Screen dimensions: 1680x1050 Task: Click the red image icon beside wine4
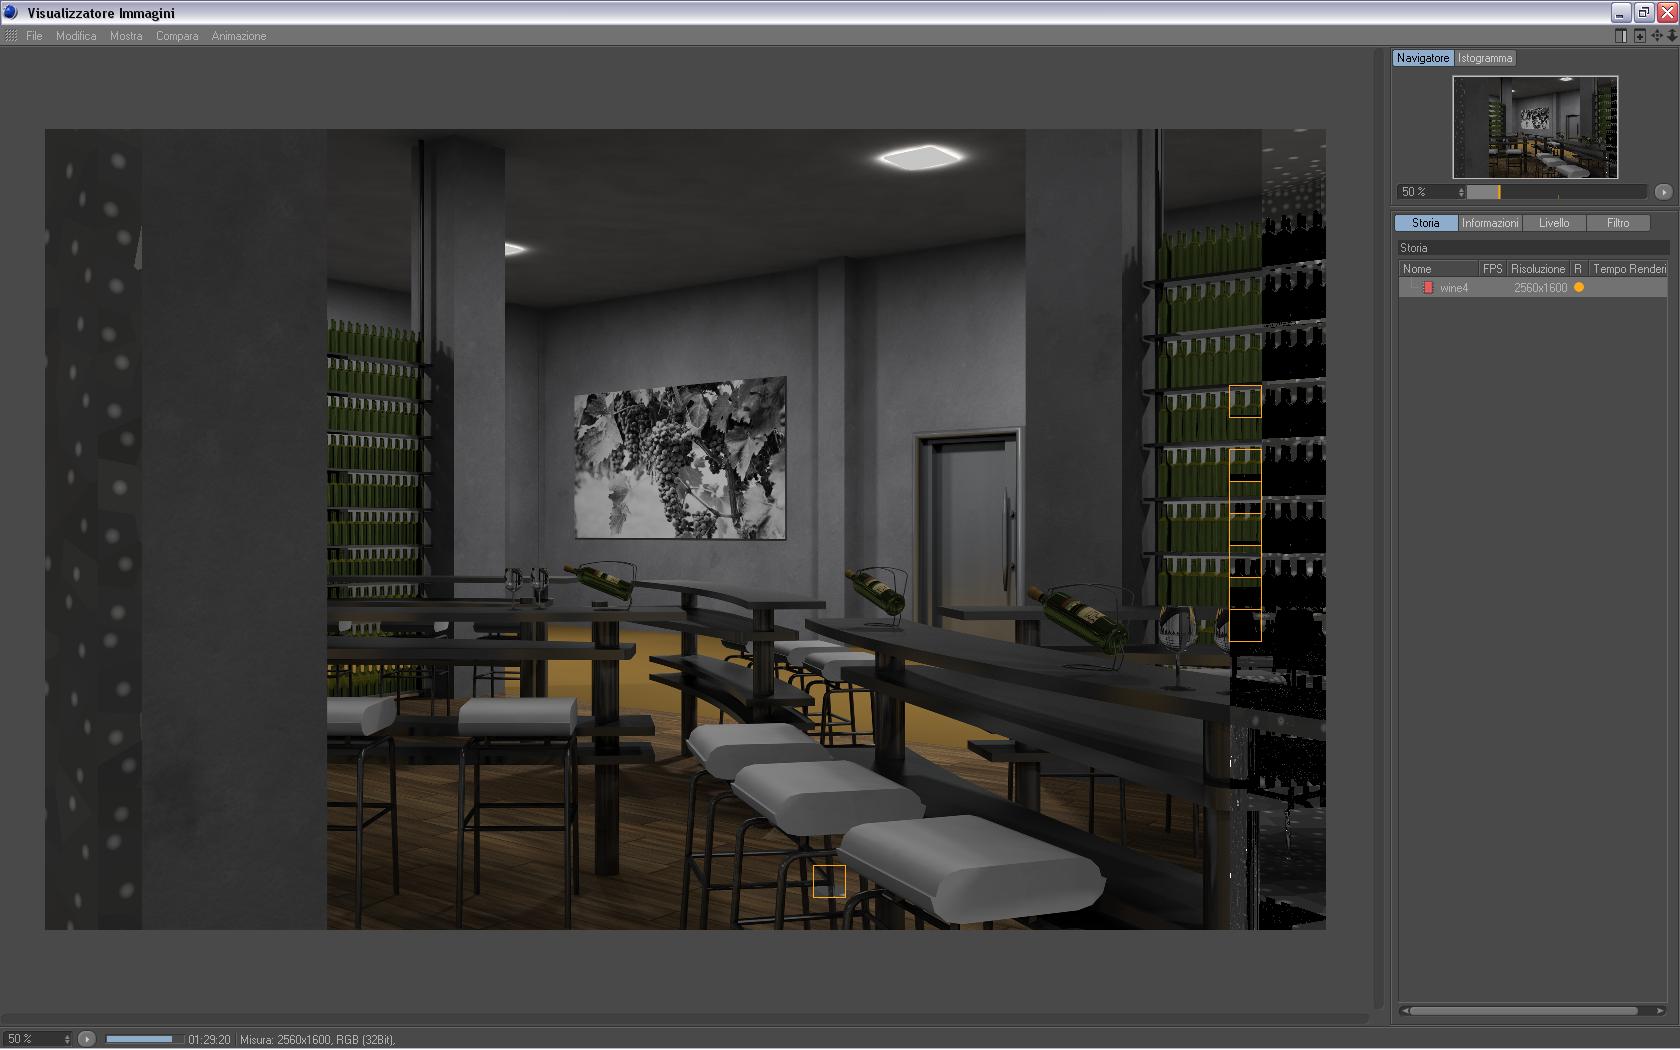(x=1428, y=288)
